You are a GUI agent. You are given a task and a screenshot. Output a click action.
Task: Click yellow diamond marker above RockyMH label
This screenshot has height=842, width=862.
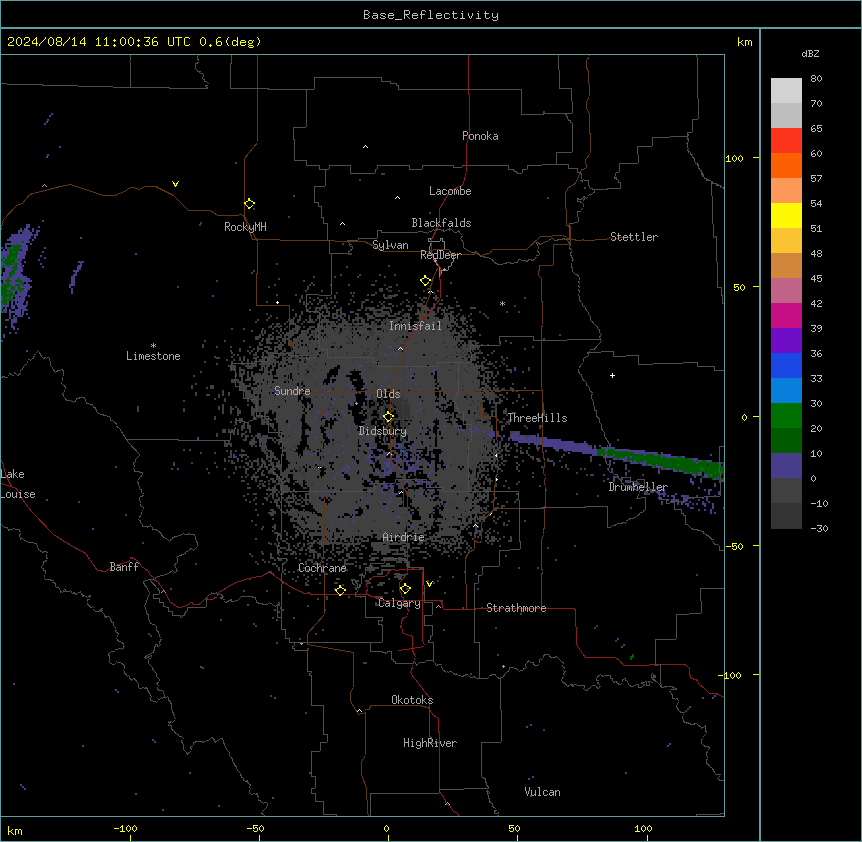(x=249, y=204)
